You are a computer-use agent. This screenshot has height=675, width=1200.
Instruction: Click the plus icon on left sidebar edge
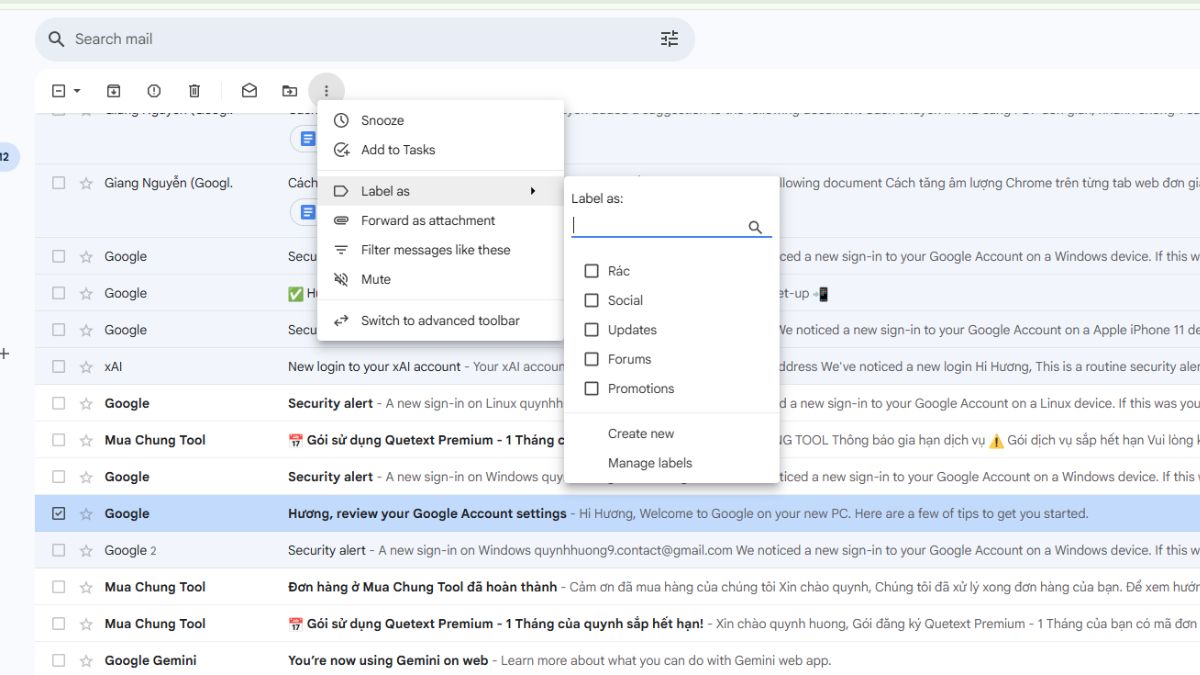[5, 353]
